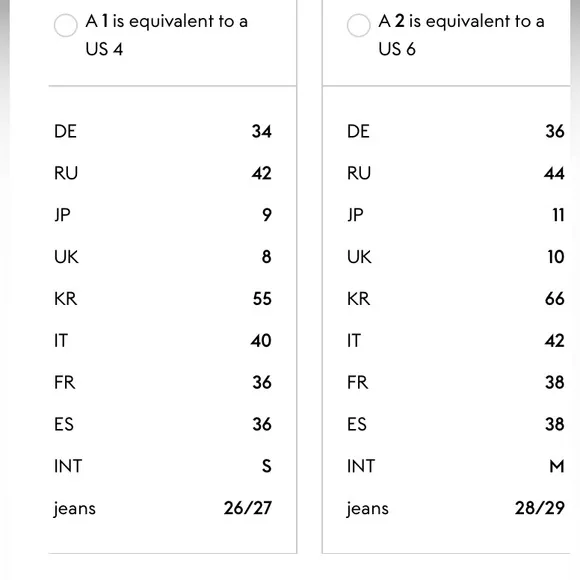Screen dimensions: 580x580
Task: Click RU value 44 in the size 2 card
Action: click(554, 173)
